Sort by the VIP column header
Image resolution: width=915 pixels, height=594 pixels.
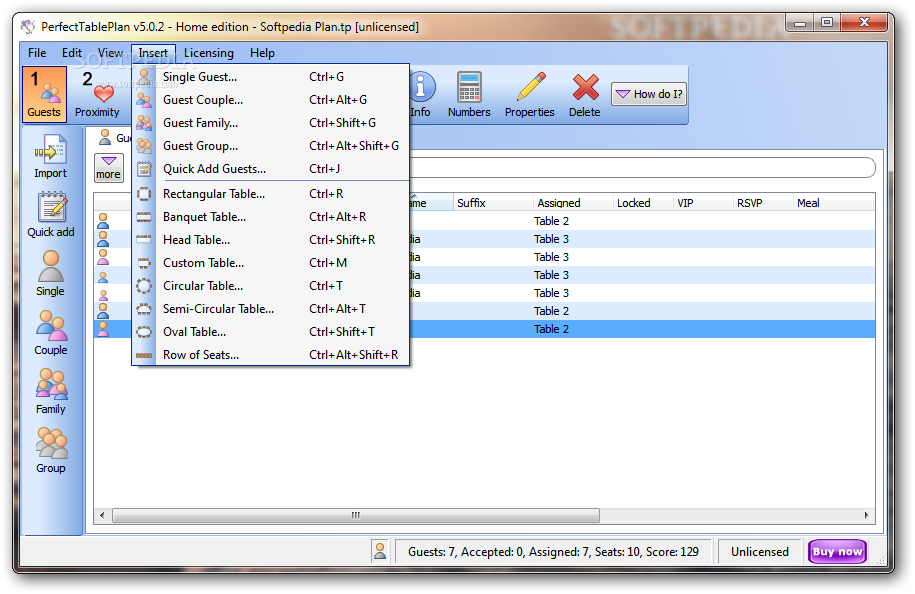[703, 202]
